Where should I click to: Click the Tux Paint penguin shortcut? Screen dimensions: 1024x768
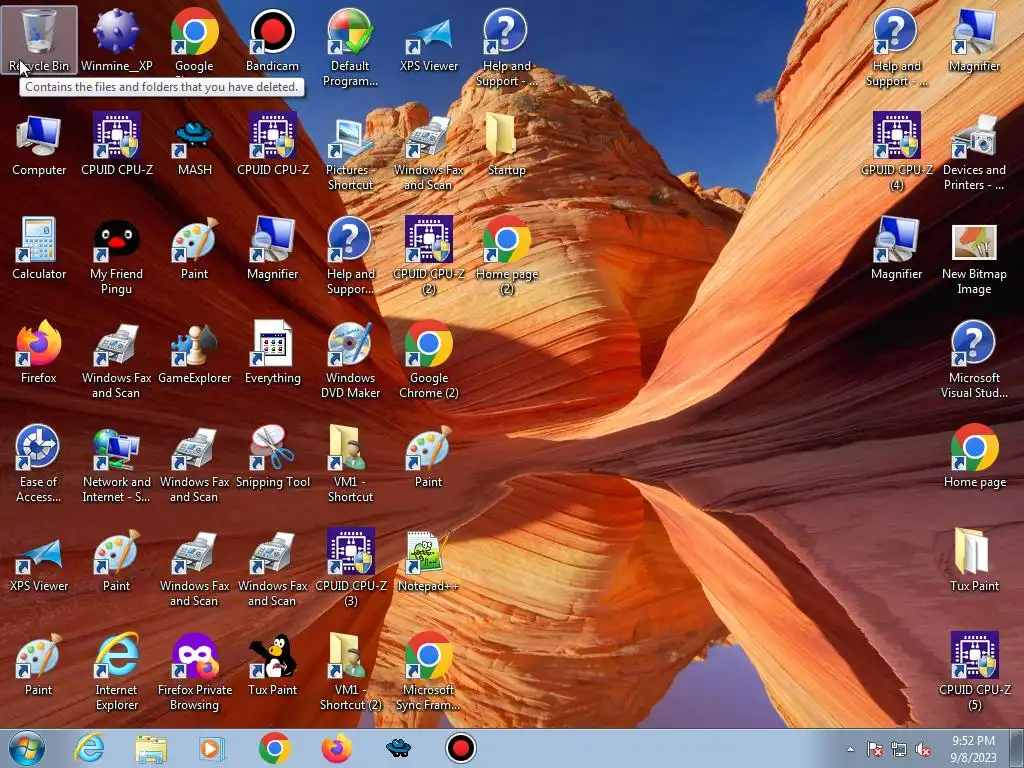coord(272,664)
